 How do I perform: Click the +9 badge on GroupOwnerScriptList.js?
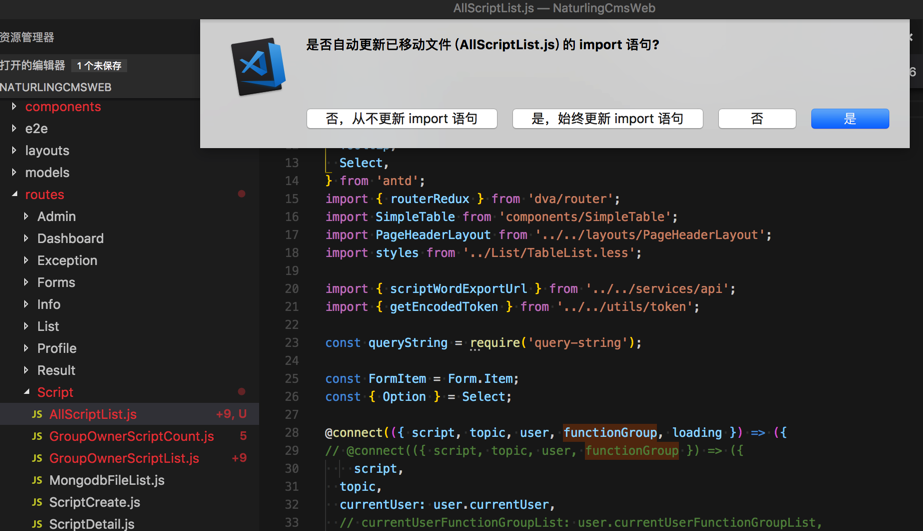[x=239, y=458]
